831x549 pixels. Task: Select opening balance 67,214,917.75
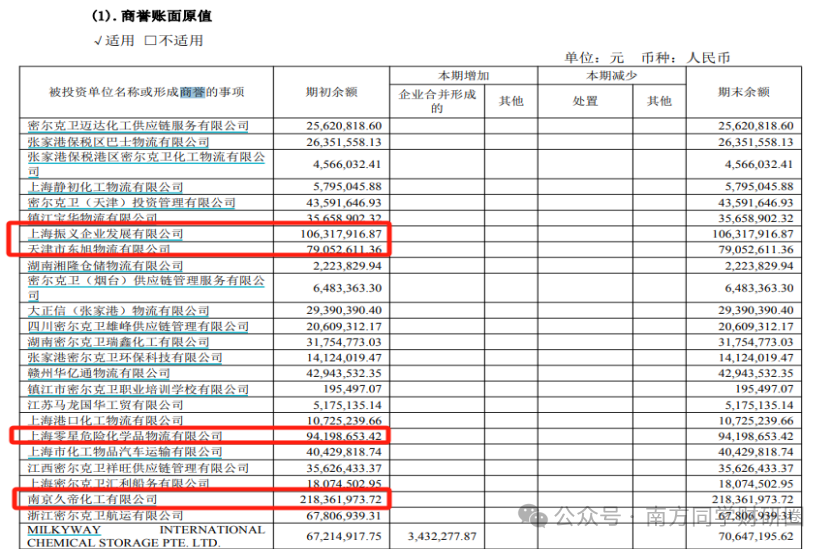point(344,536)
